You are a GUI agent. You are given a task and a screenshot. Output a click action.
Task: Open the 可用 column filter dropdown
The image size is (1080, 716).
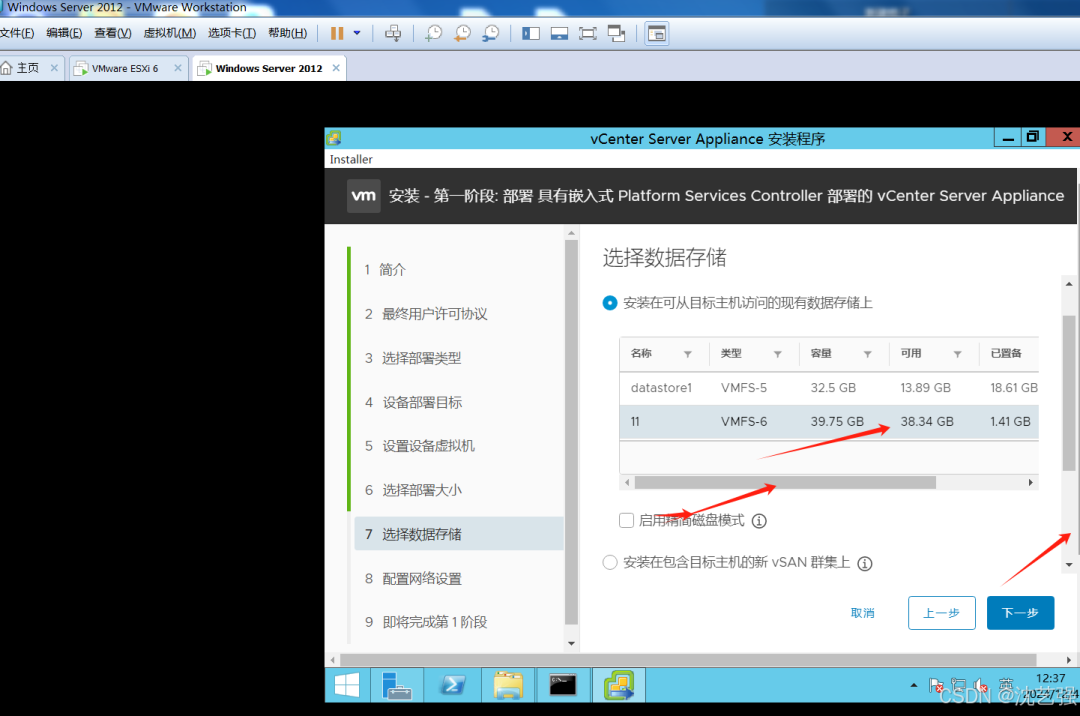tap(957, 354)
